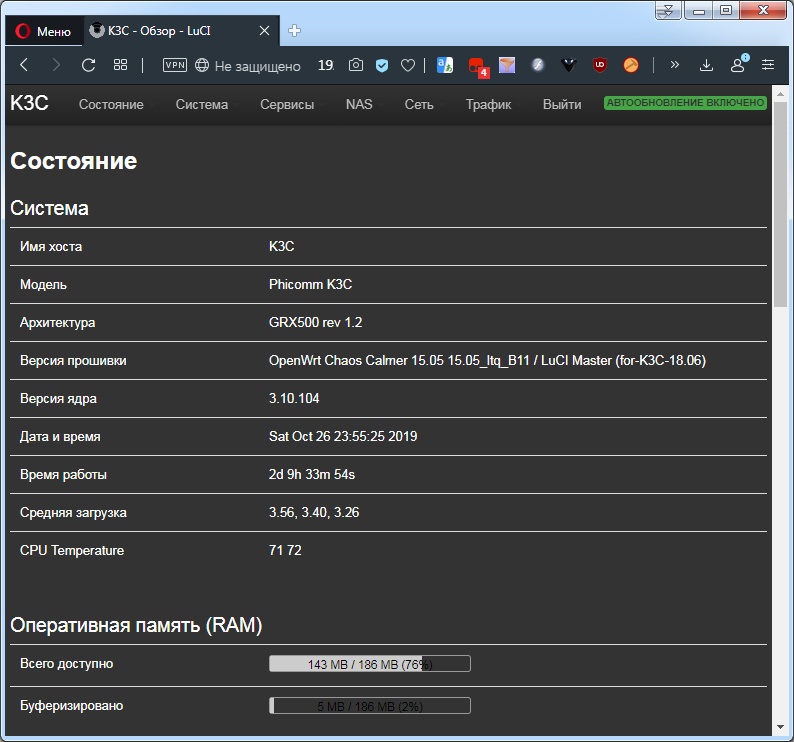This screenshot has height=742, width=794.
Task: Click load average 3.56, 3.40, 3.26
Action: [314, 512]
